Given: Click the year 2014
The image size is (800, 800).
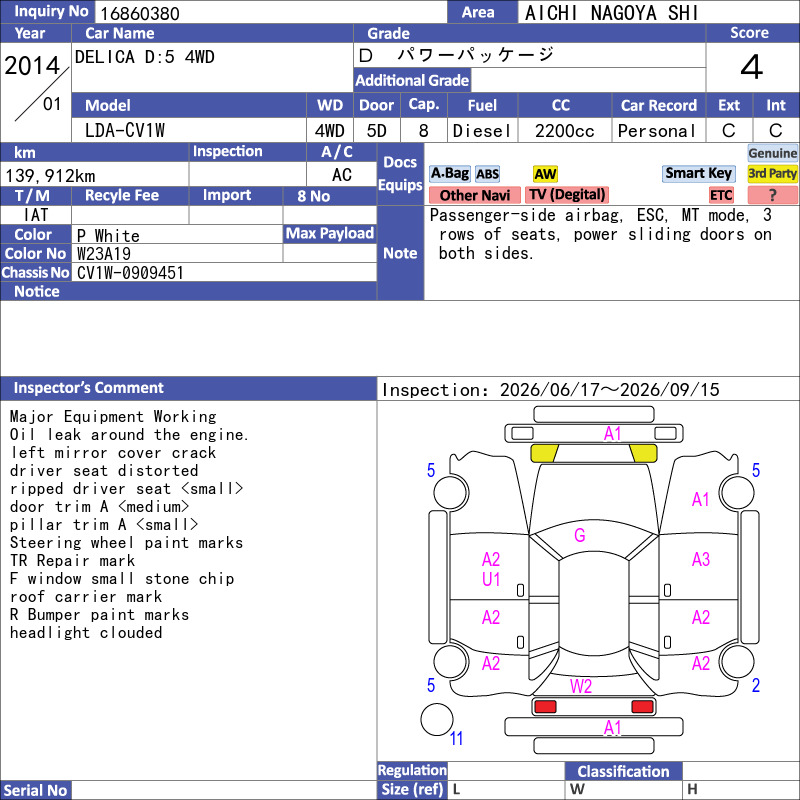Looking at the screenshot, I should point(32,66).
